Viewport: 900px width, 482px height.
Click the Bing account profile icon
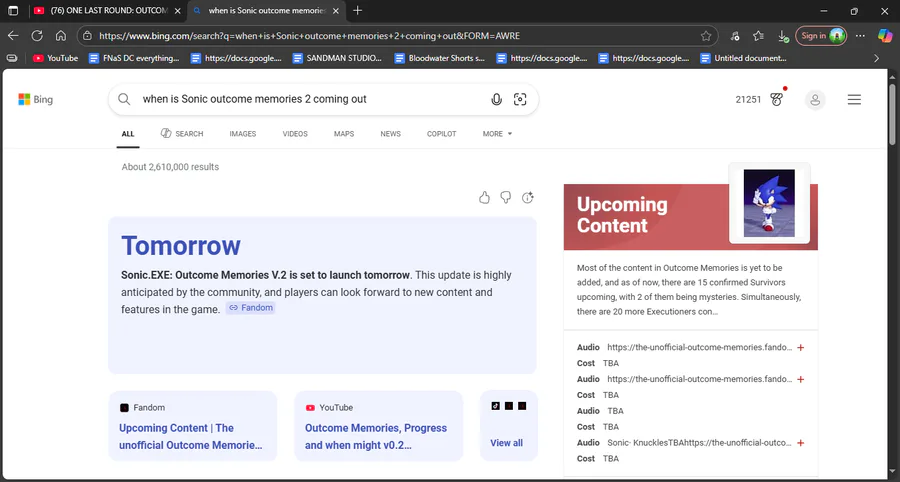click(816, 99)
